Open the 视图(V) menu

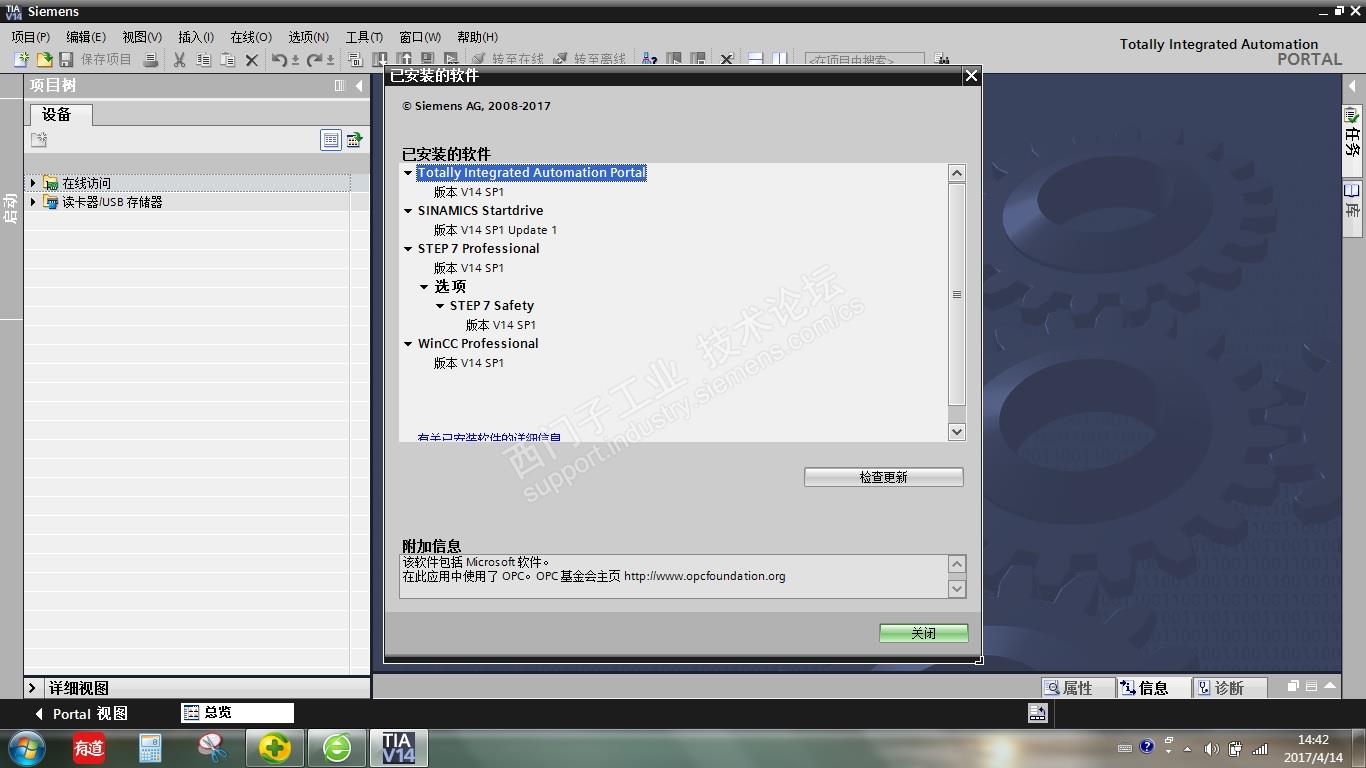coord(142,37)
